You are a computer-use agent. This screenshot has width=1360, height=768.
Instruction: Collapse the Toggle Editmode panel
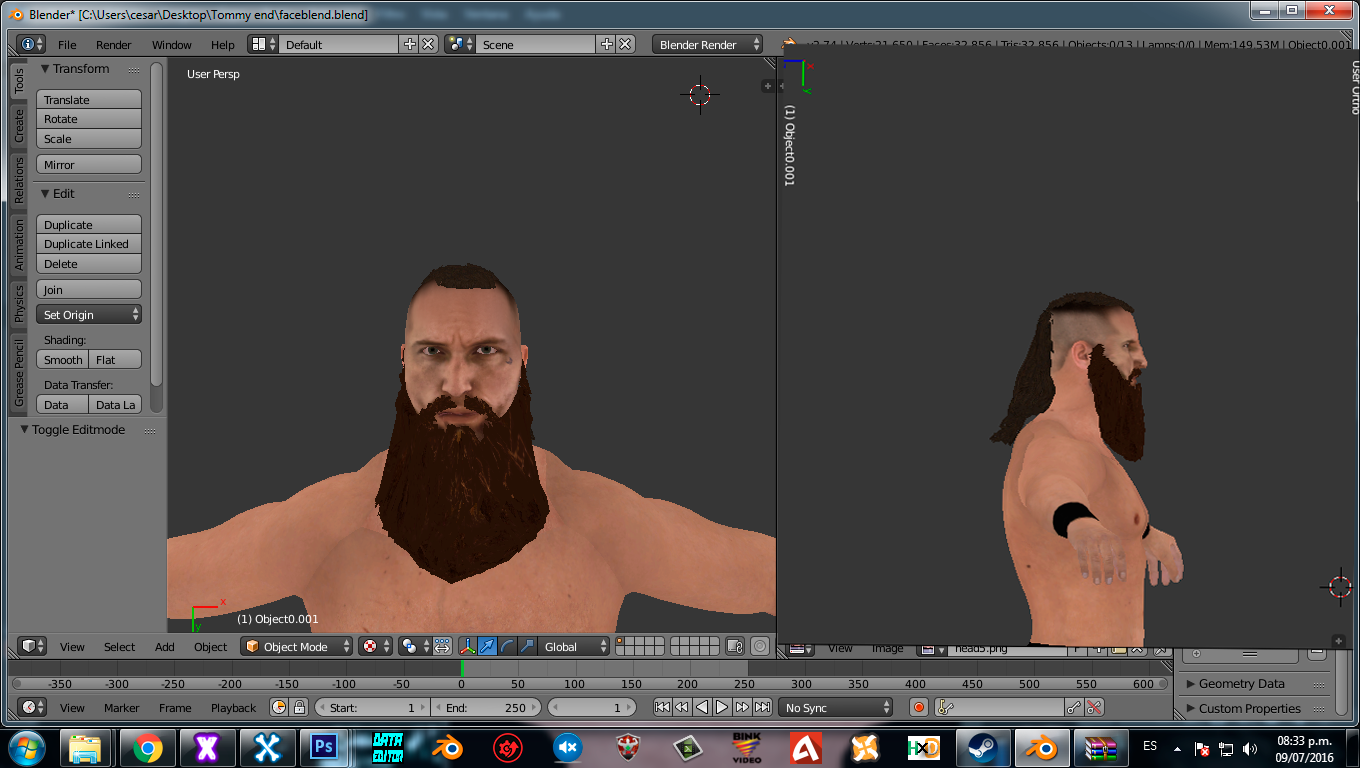tap(25, 430)
